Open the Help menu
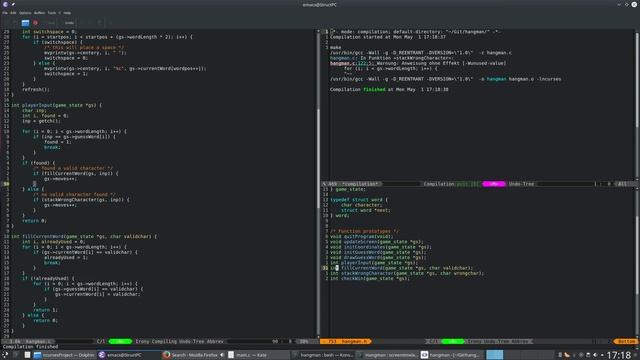 (x=67, y=13)
